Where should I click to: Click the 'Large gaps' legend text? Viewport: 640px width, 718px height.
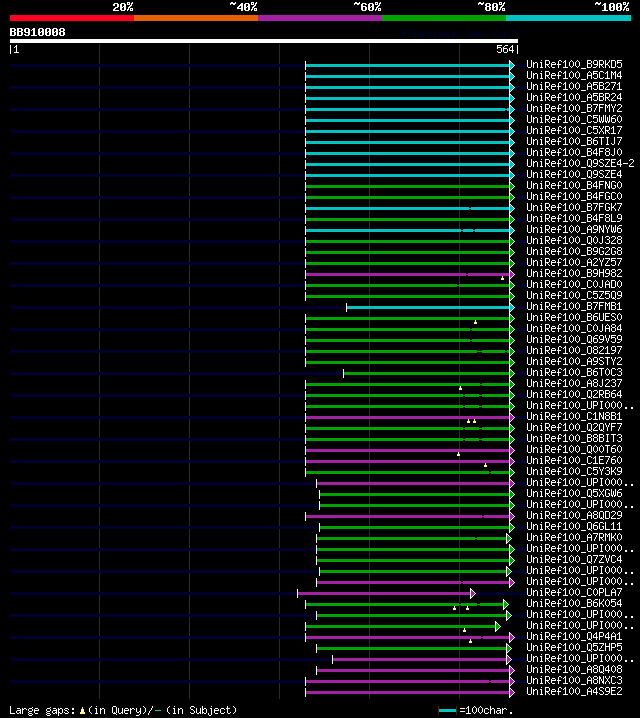(x=43, y=710)
